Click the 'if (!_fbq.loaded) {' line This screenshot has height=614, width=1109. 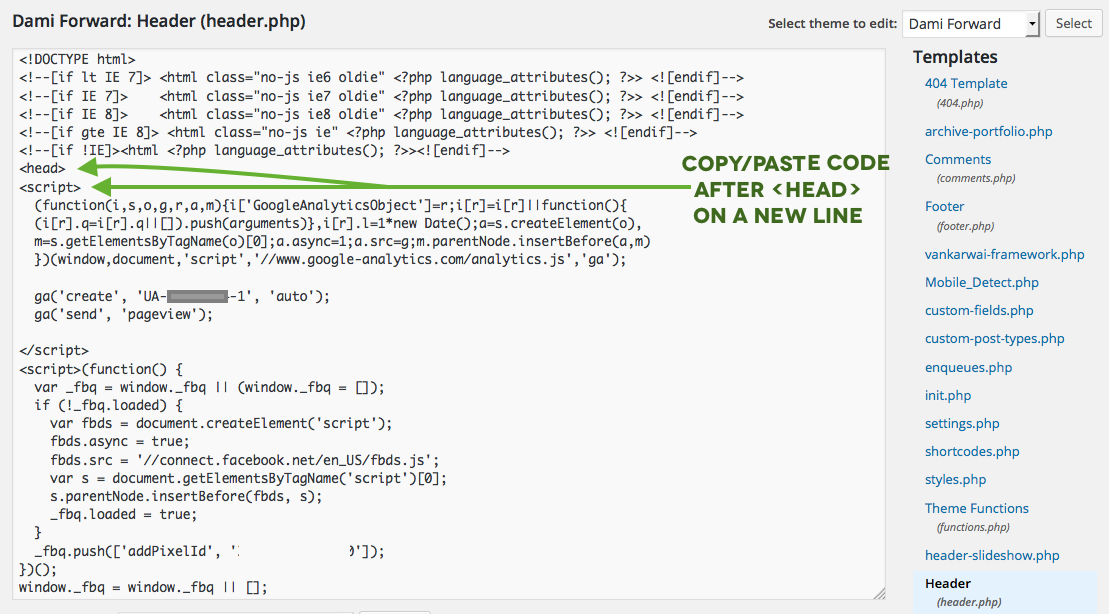pos(108,405)
